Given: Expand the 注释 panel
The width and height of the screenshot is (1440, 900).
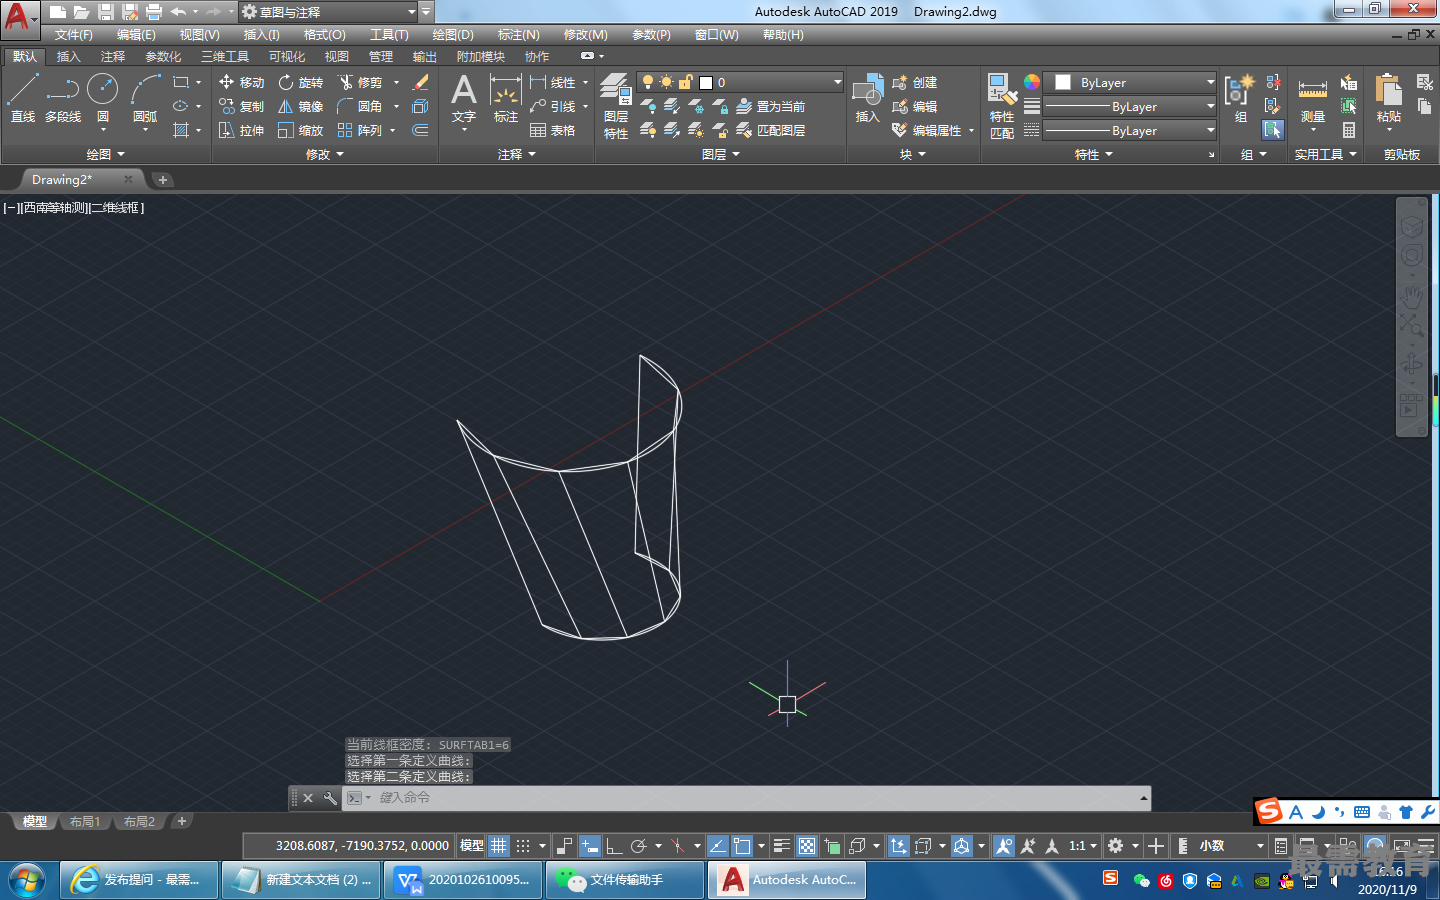Looking at the screenshot, I should [x=517, y=154].
